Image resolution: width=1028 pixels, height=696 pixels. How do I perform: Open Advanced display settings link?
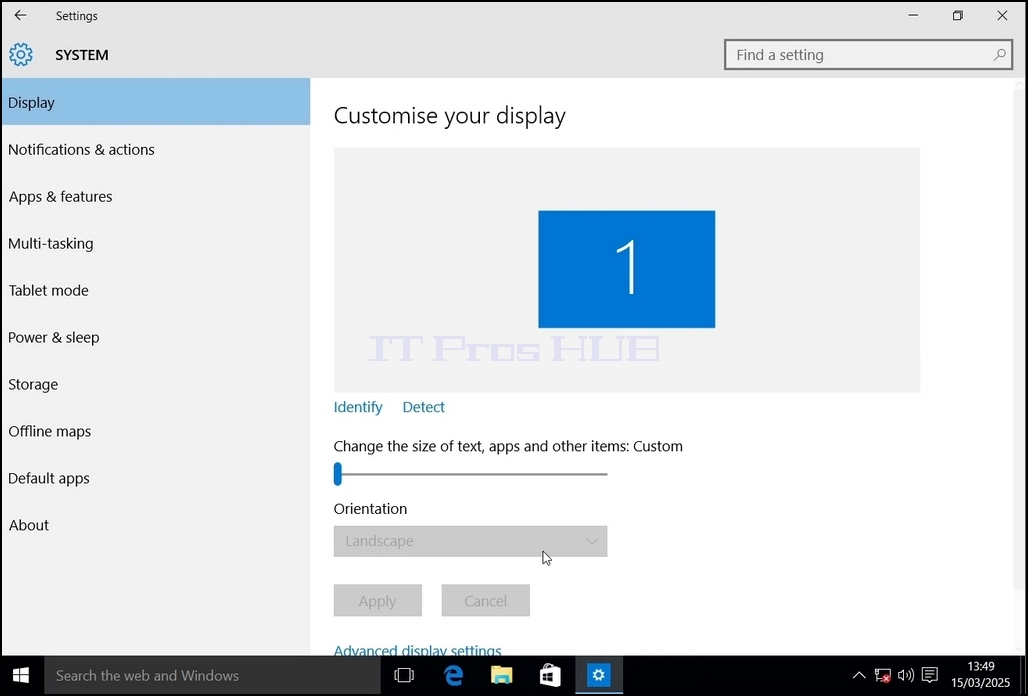tap(418, 650)
